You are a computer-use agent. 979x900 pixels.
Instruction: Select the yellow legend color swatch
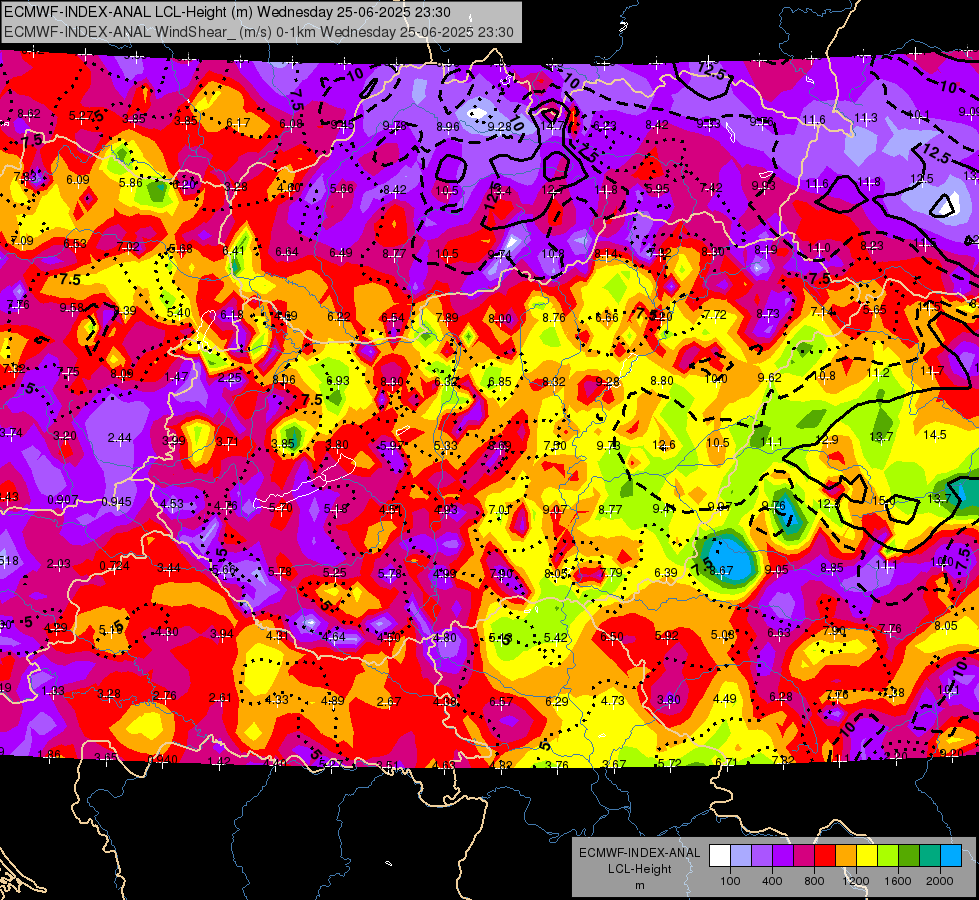click(867, 856)
